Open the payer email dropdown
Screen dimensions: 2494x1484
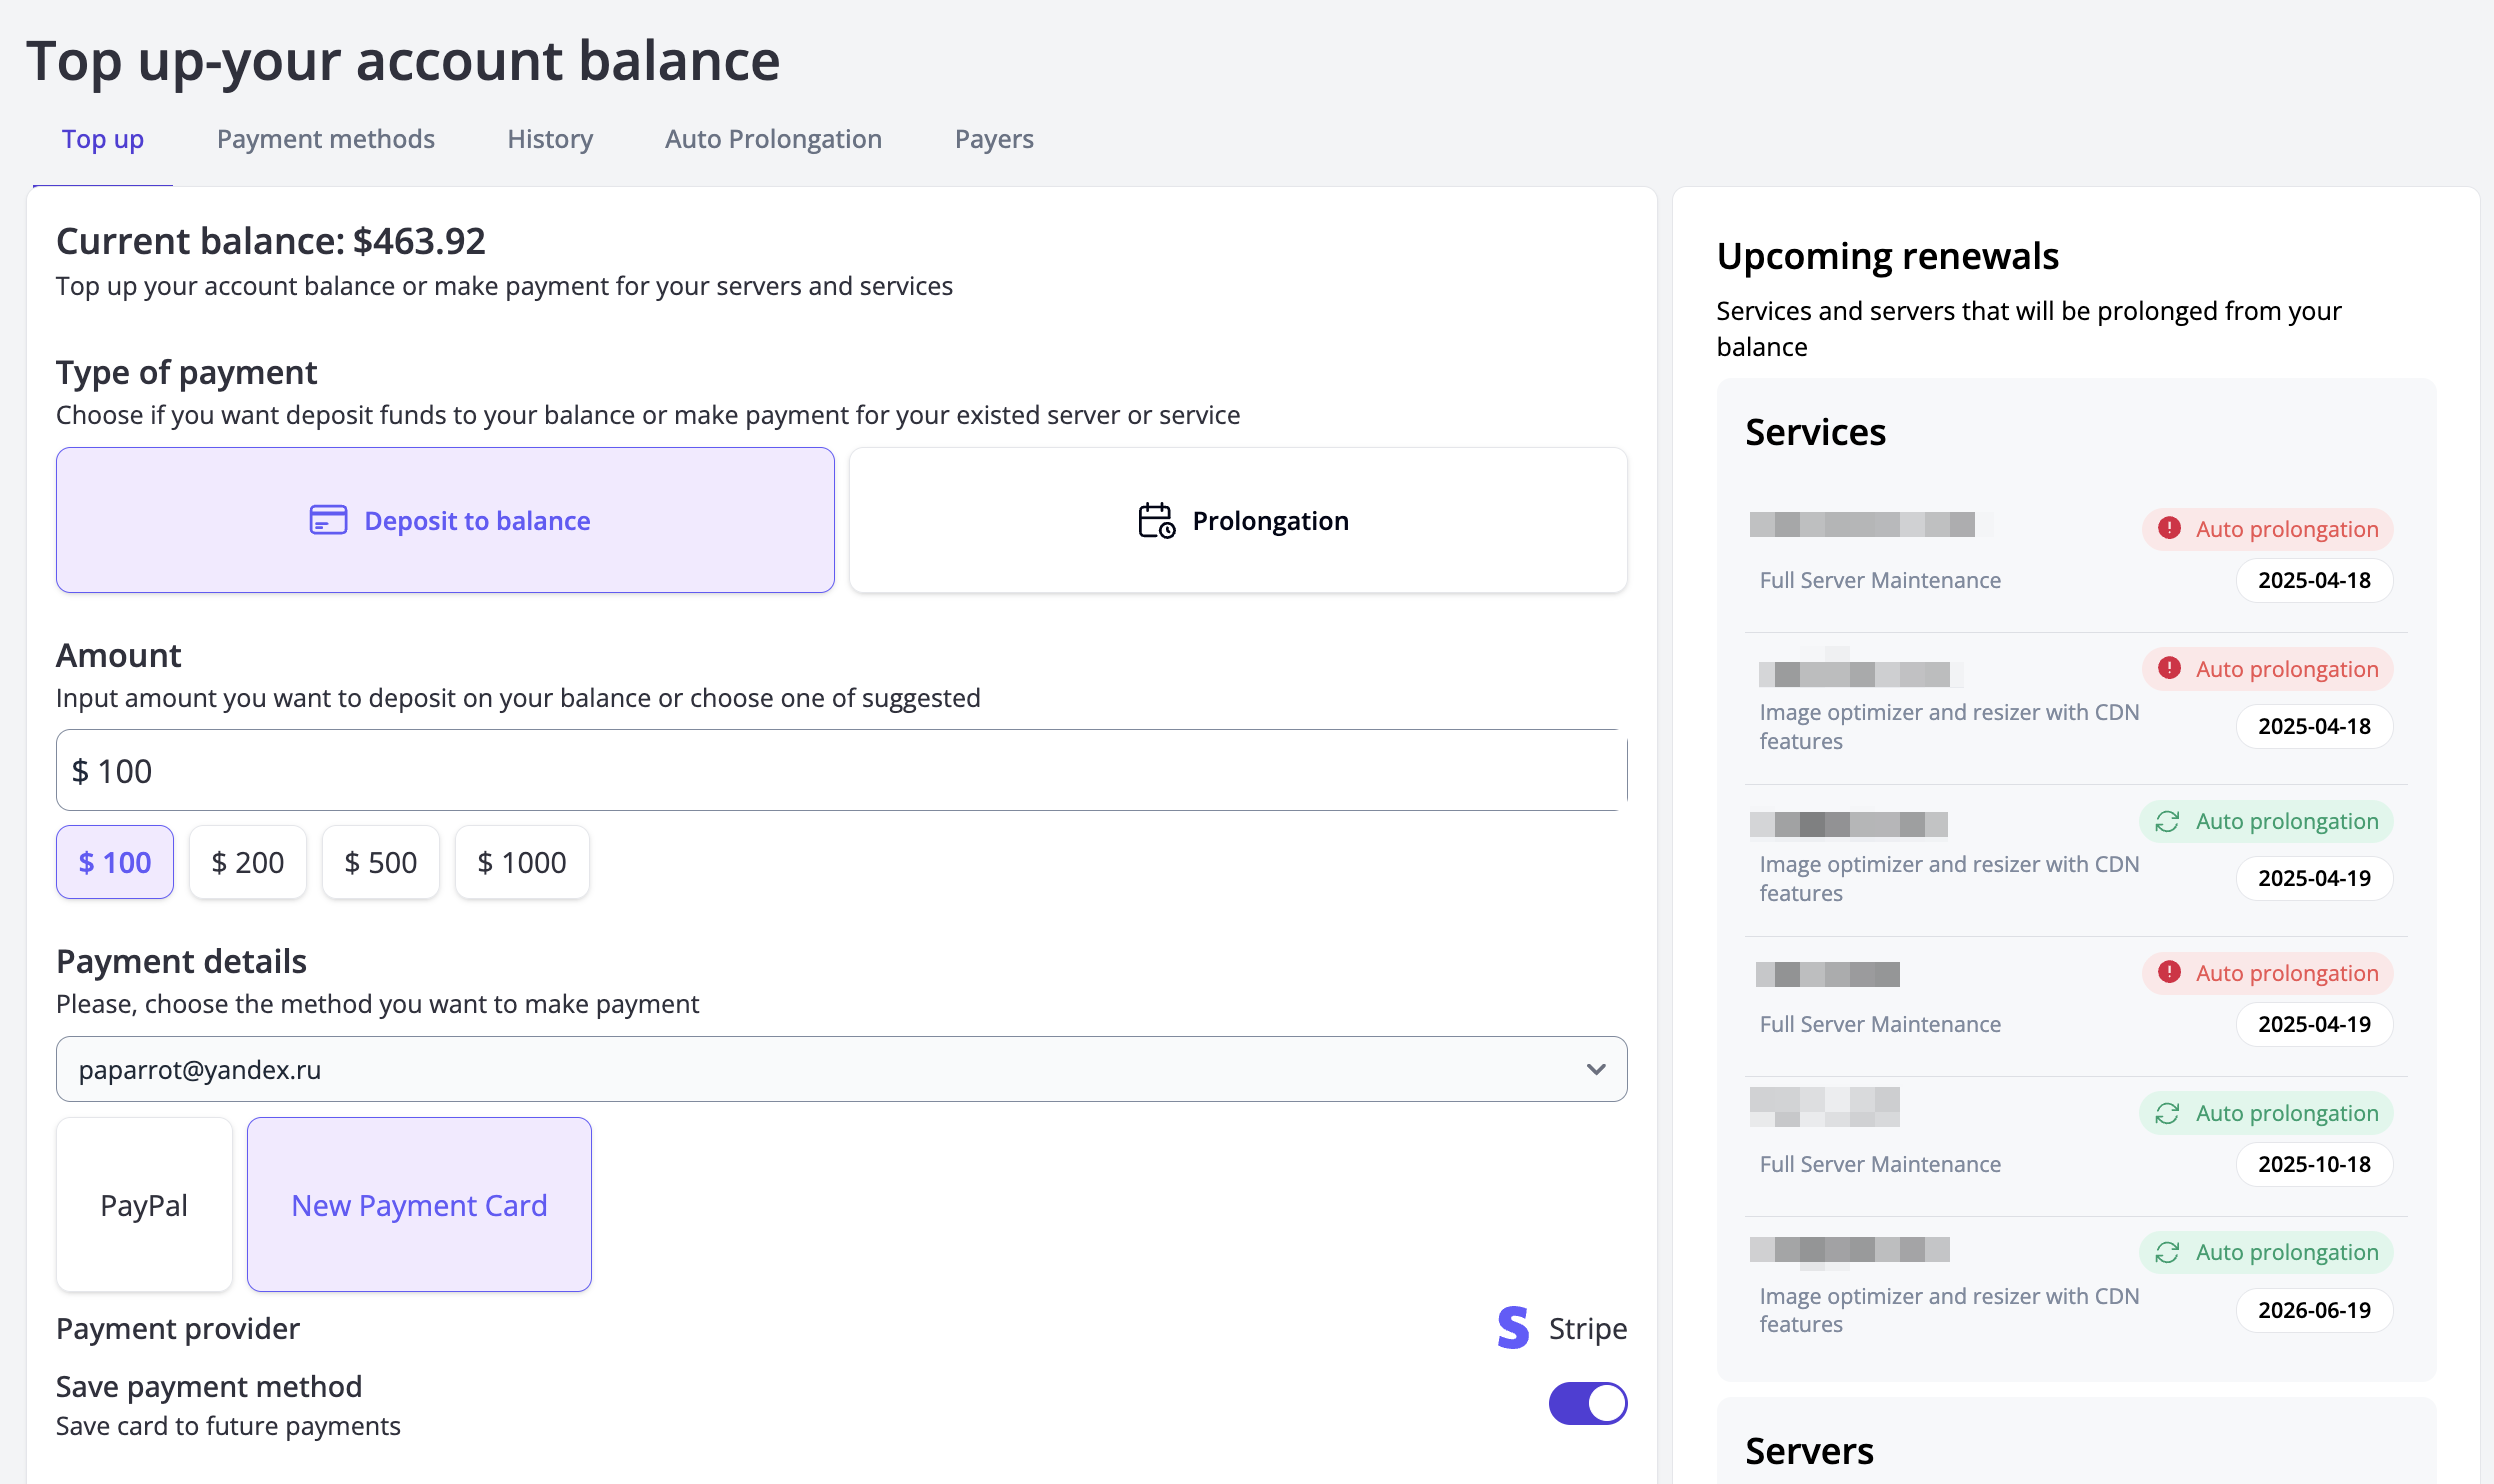click(840, 1069)
